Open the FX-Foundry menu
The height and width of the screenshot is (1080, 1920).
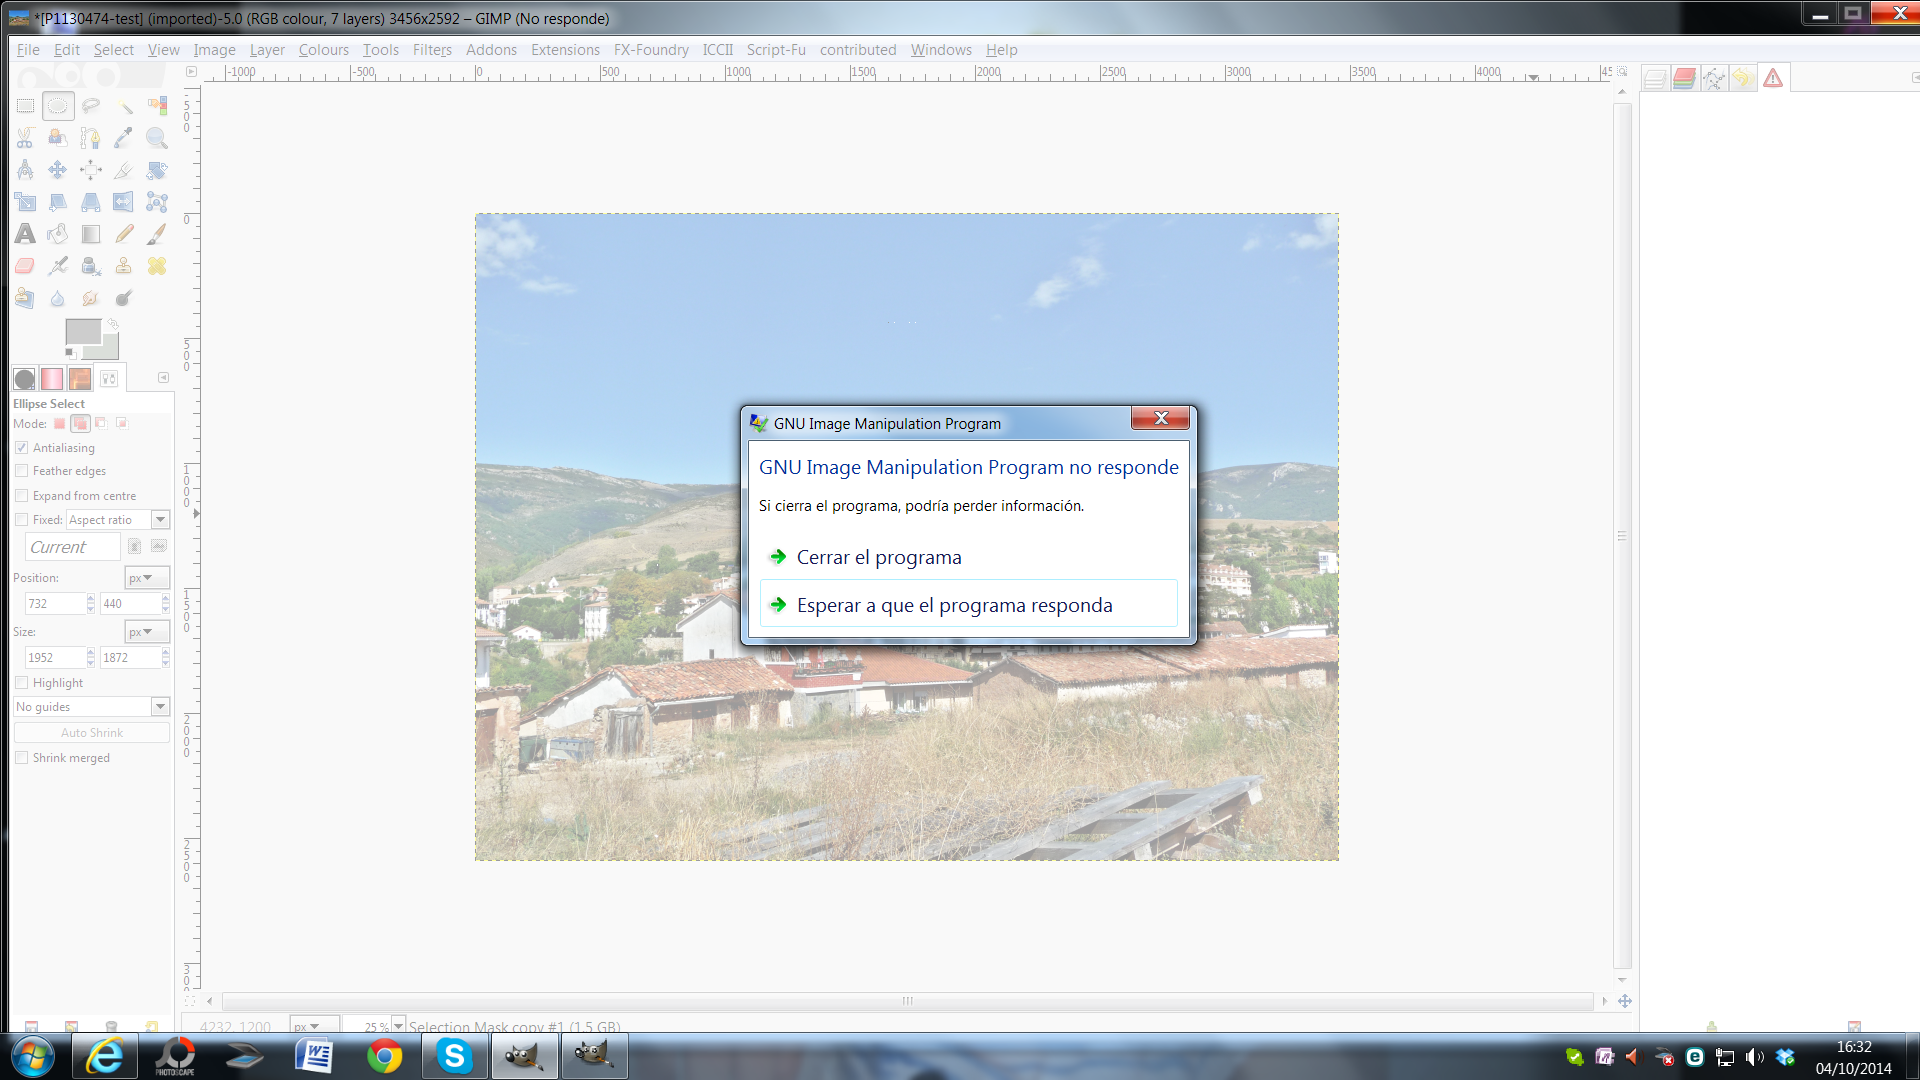(x=651, y=50)
